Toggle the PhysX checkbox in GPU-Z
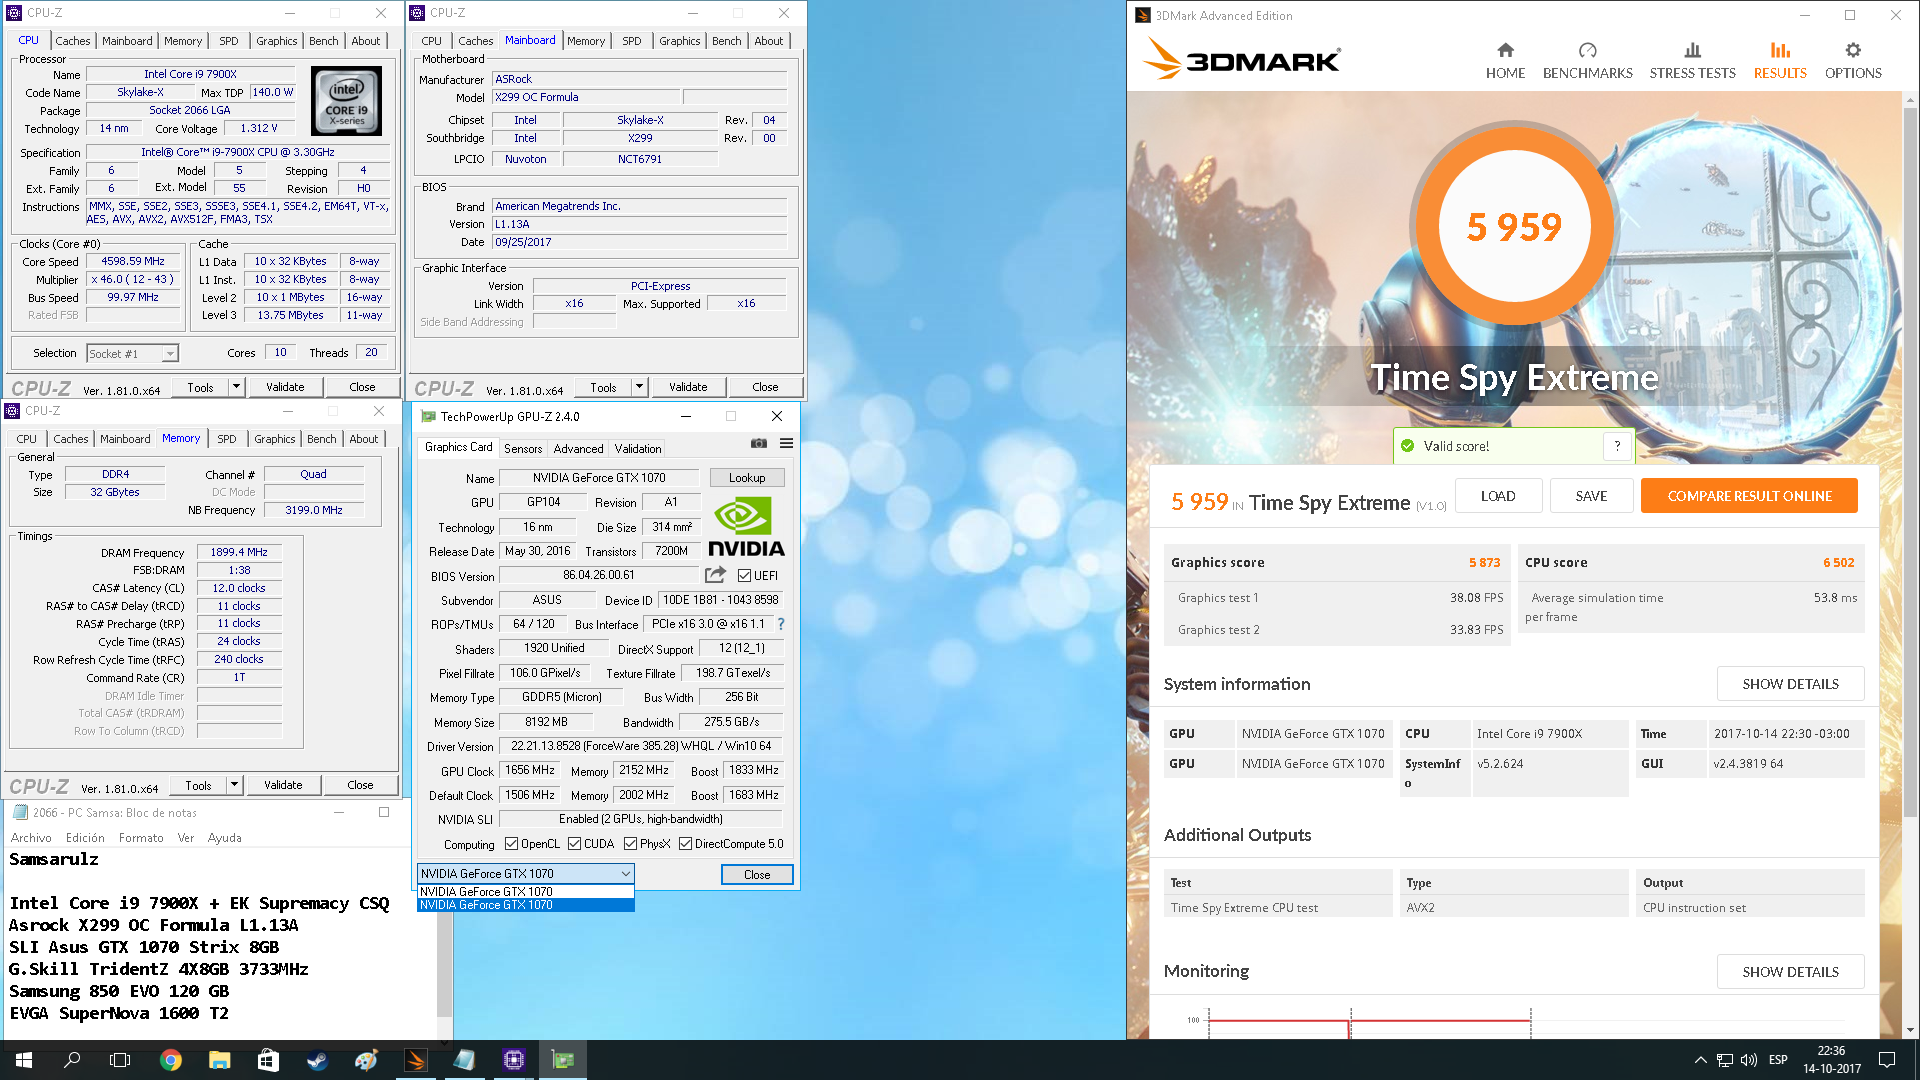The width and height of the screenshot is (1920, 1080). pyautogui.click(x=630, y=844)
